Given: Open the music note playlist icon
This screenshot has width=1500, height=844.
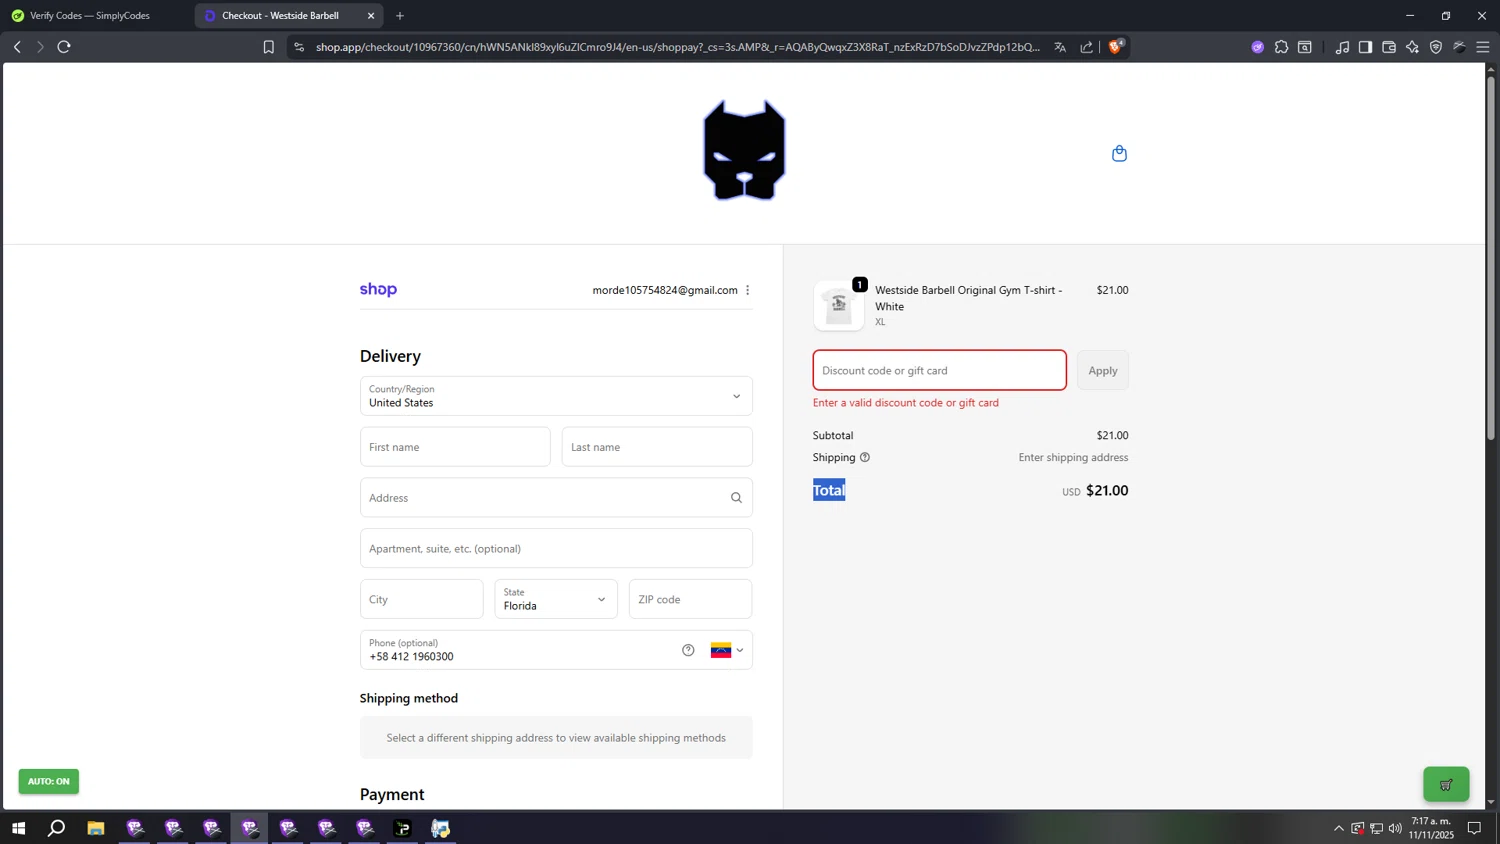Looking at the screenshot, I should [x=1342, y=47].
